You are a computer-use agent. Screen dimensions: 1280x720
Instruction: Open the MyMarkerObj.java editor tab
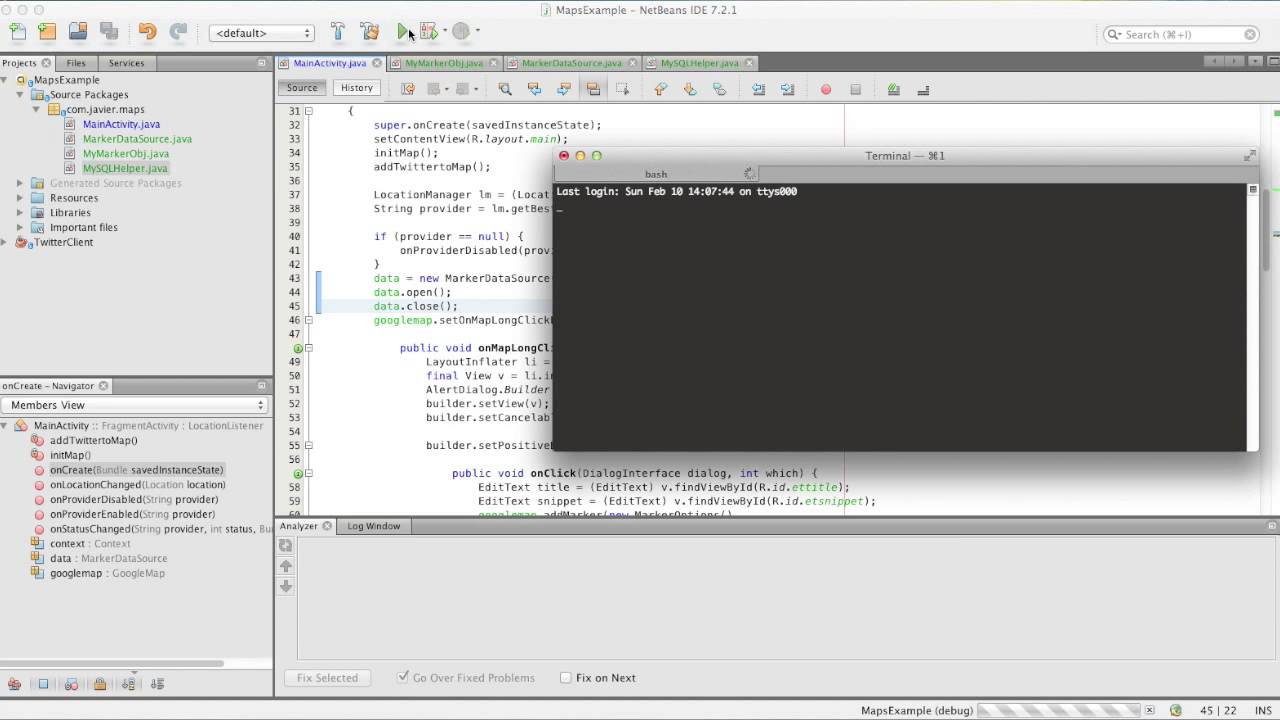[444, 63]
